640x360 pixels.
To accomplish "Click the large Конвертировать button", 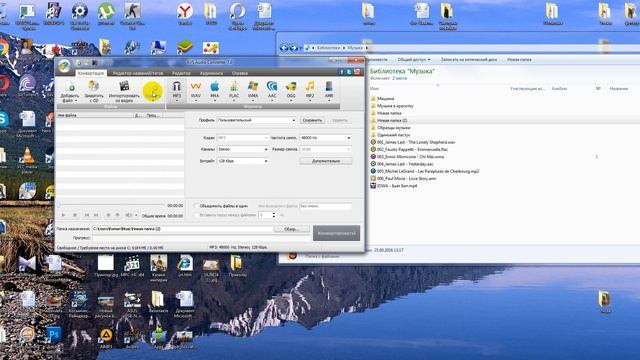I will pyautogui.click(x=336, y=233).
